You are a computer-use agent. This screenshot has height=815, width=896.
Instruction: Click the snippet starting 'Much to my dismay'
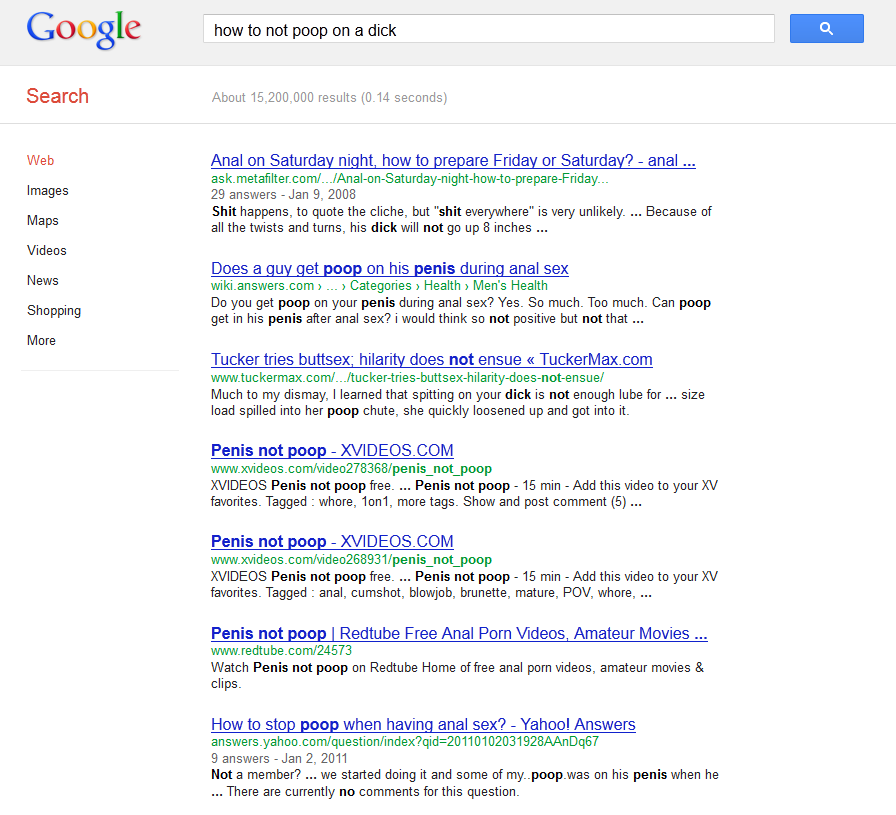[x=458, y=403]
